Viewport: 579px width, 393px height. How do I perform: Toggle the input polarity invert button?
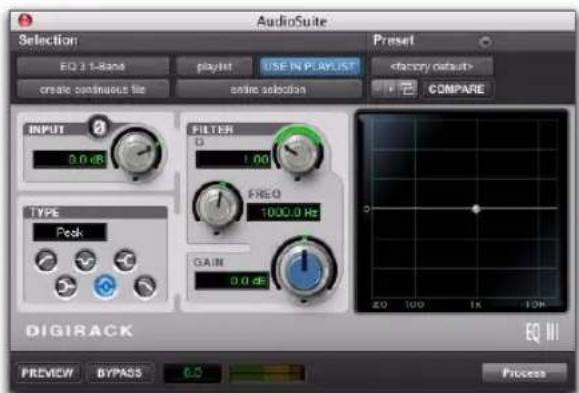pos(99,127)
